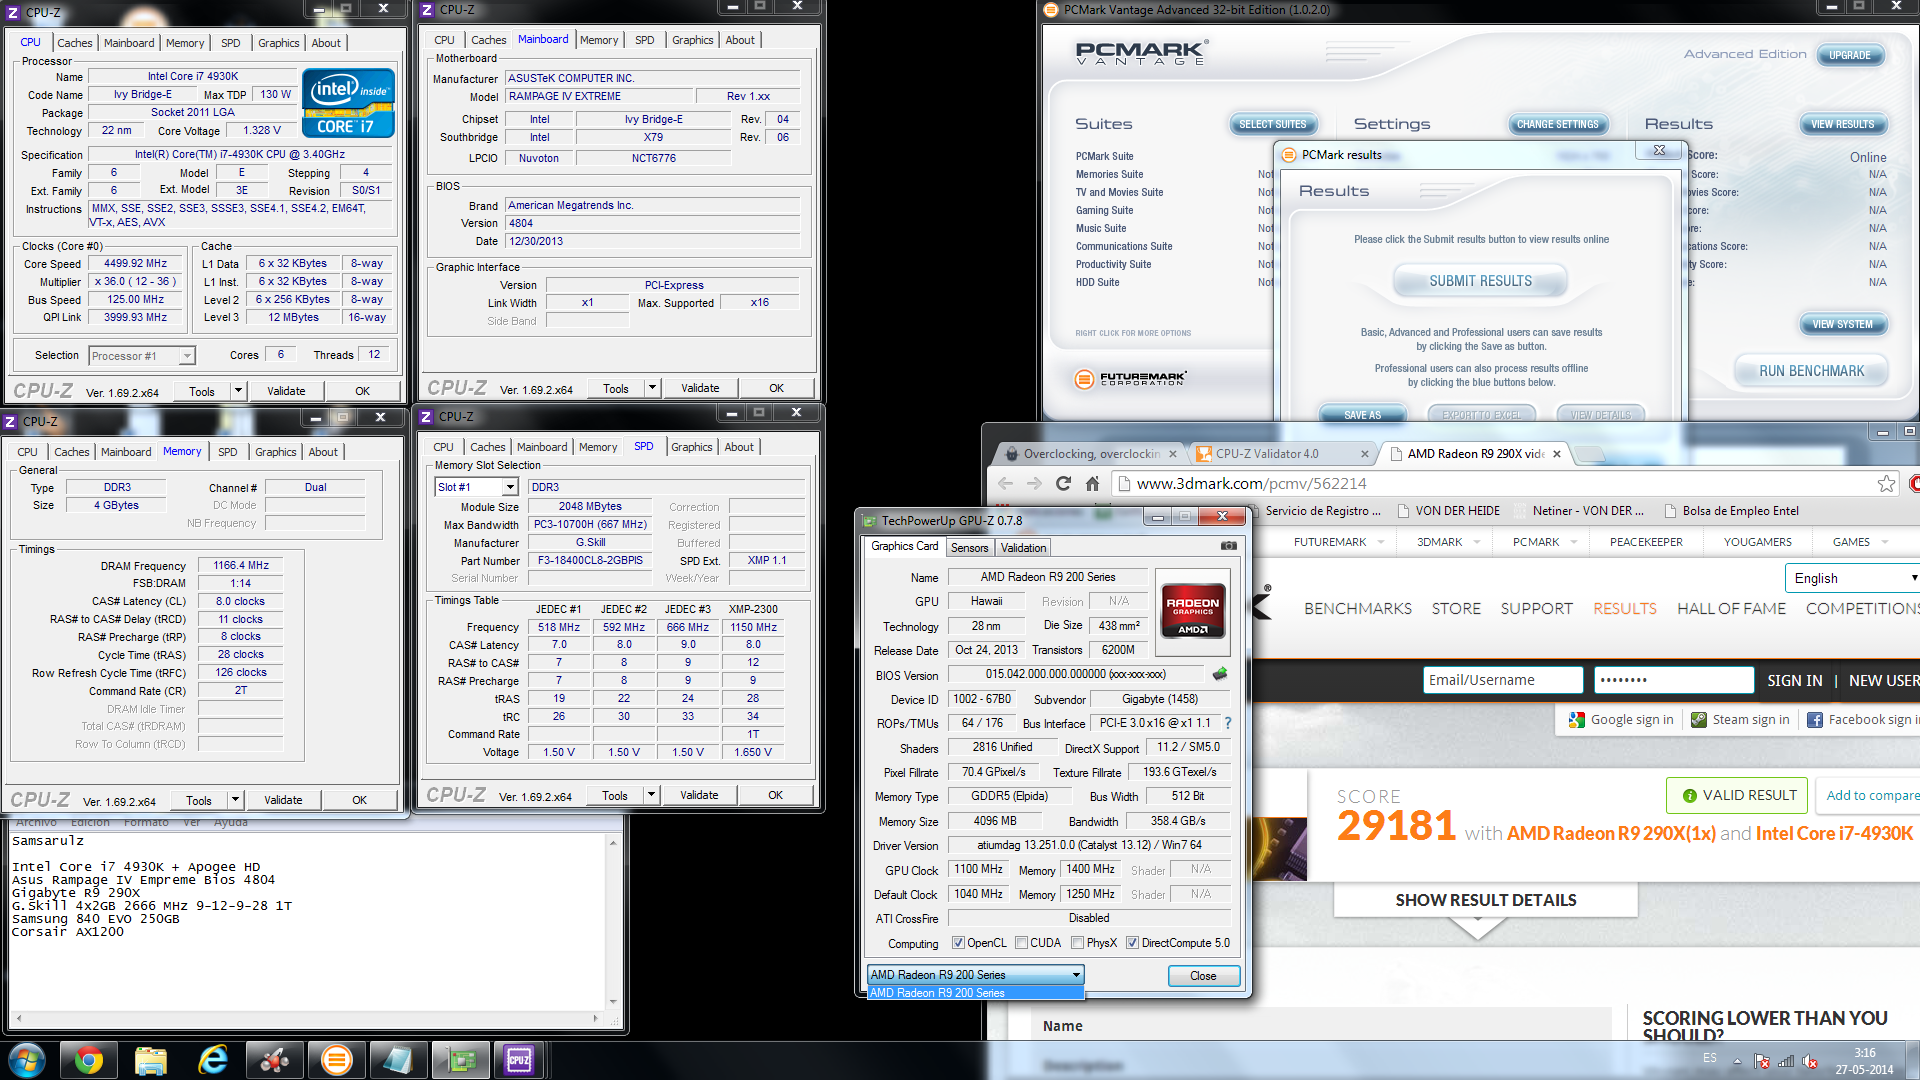1920x1080 pixels.
Task: Expand Tools arrow in CPU-Z CPU window
Action: (x=238, y=391)
